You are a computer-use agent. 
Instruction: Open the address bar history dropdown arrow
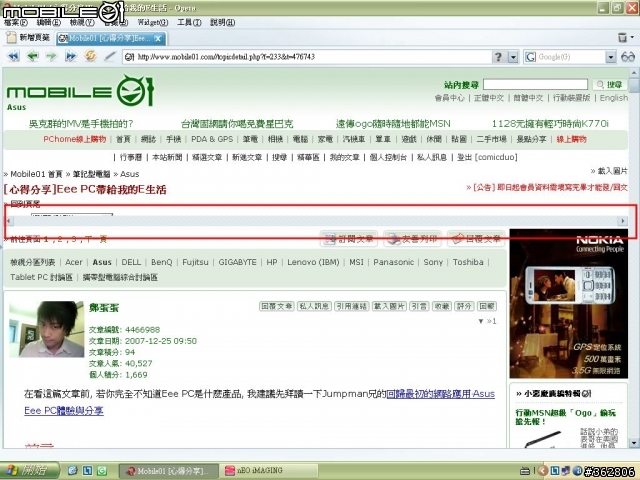tap(513, 57)
